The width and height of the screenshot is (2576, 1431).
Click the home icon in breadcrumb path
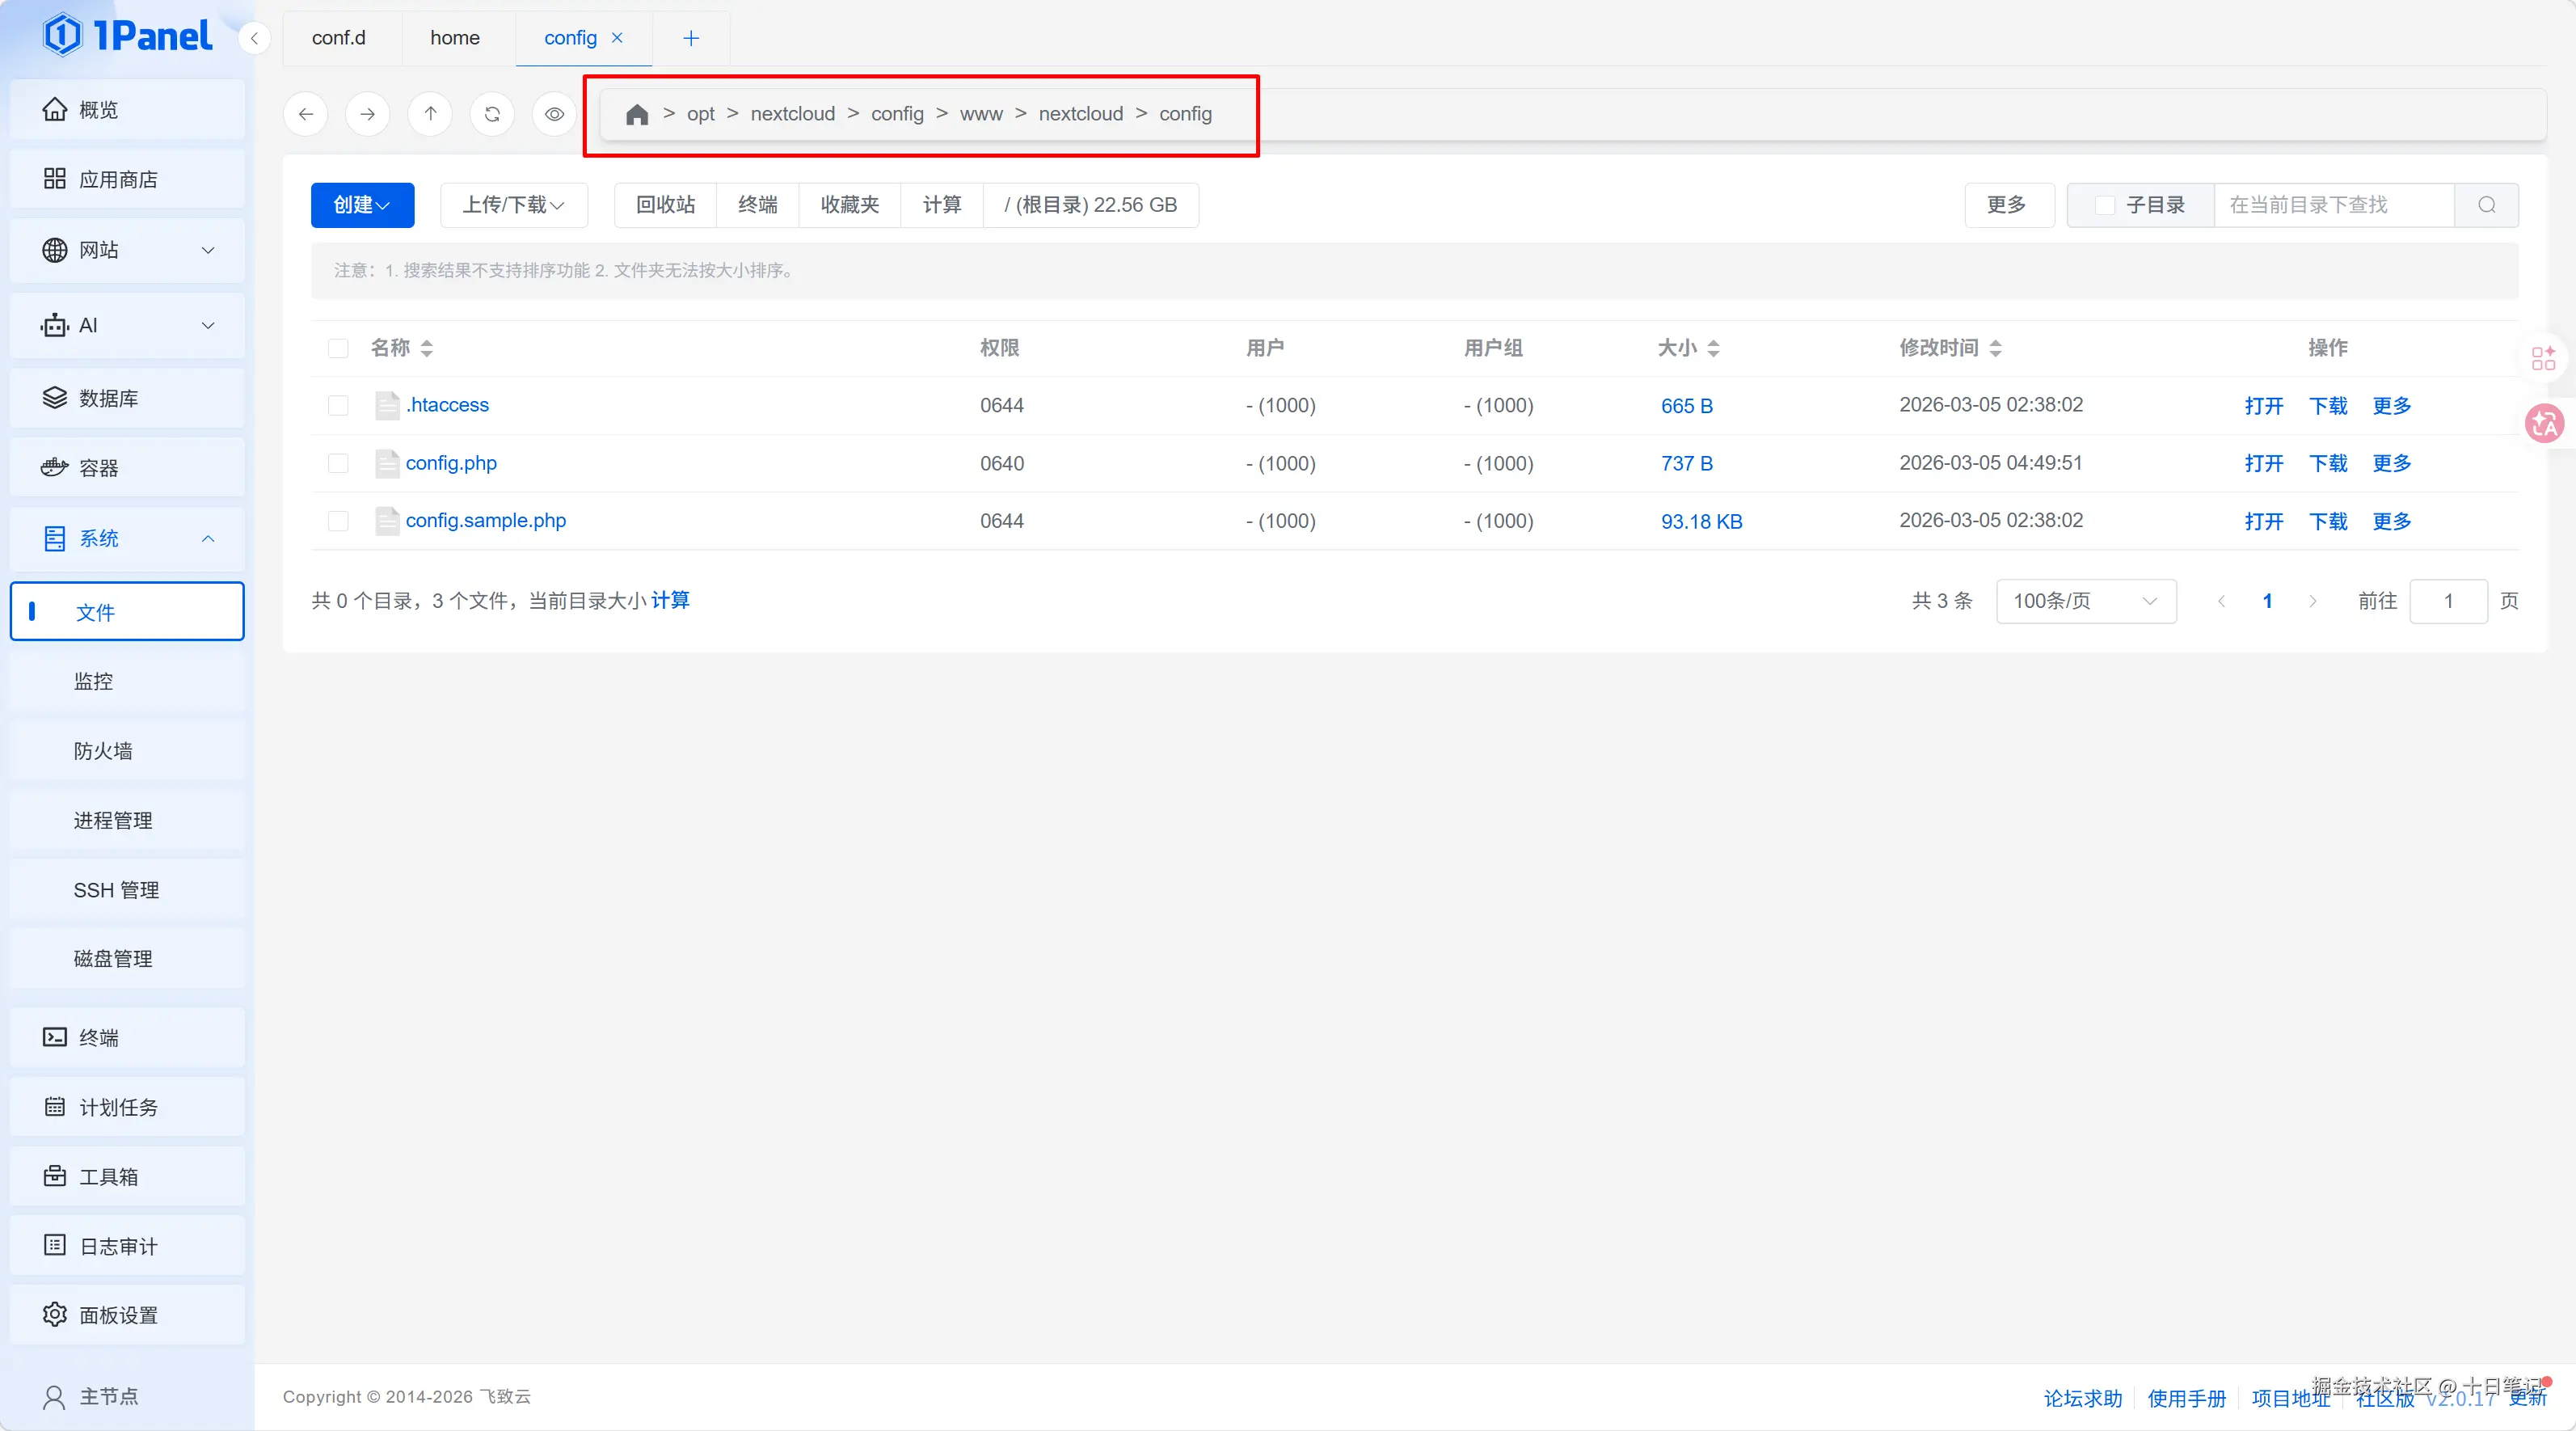(637, 114)
